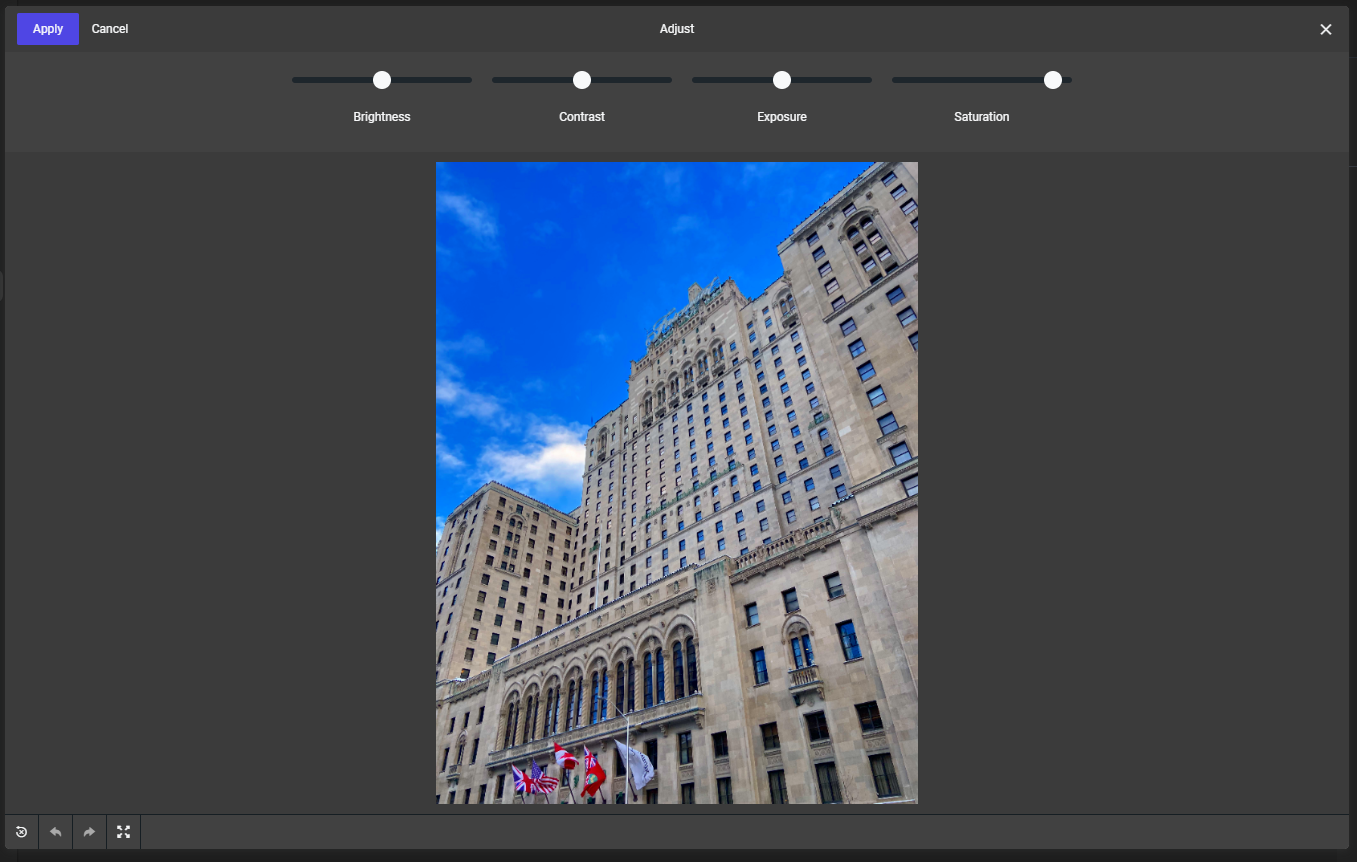Image resolution: width=1357 pixels, height=862 pixels.
Task: Click the Exposure label
Action: tap(782, 117)
